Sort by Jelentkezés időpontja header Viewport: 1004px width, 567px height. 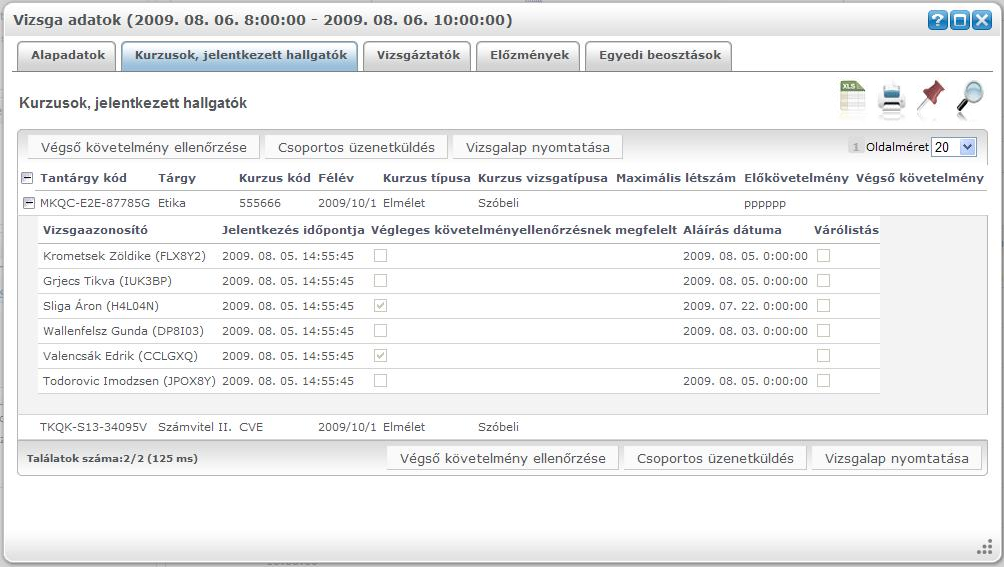click(293, 230)
